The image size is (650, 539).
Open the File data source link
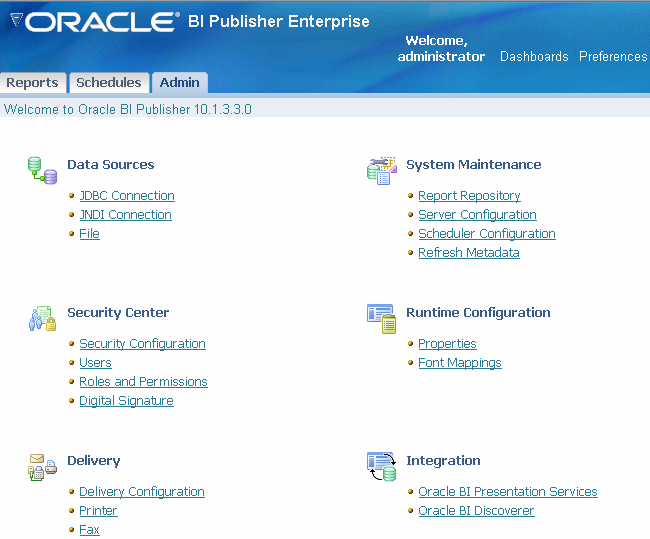[90, 233]
